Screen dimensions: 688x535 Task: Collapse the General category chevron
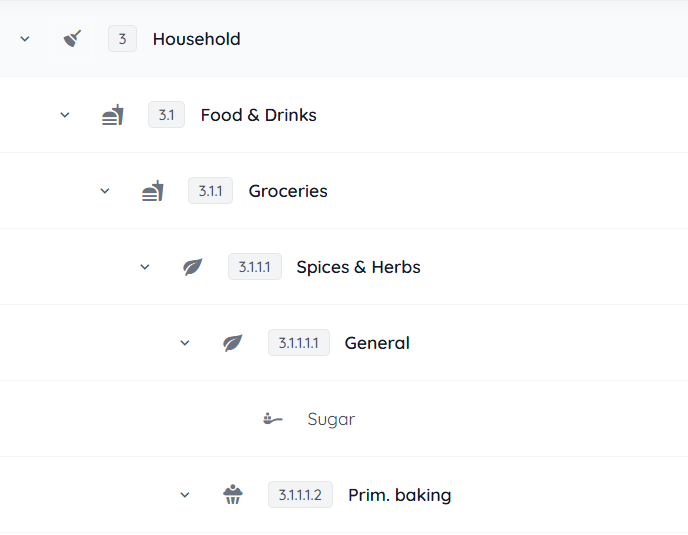(185, 343)
